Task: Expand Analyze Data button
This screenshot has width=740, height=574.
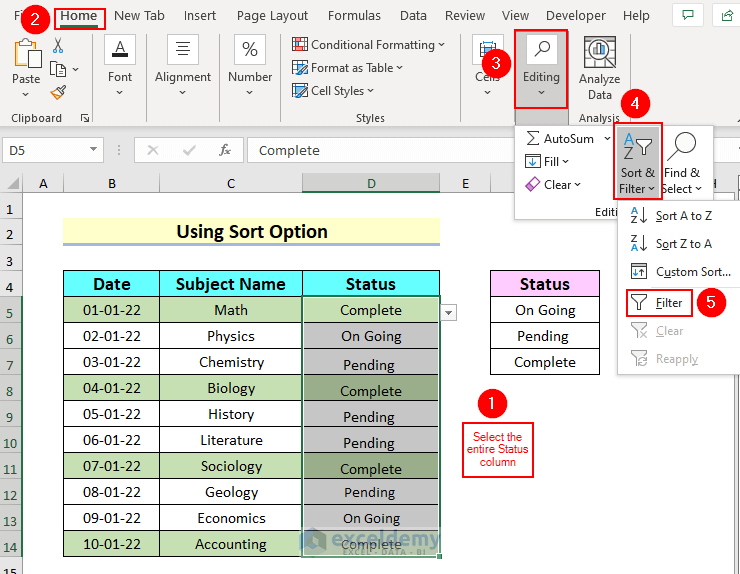Action: point(599,67)
